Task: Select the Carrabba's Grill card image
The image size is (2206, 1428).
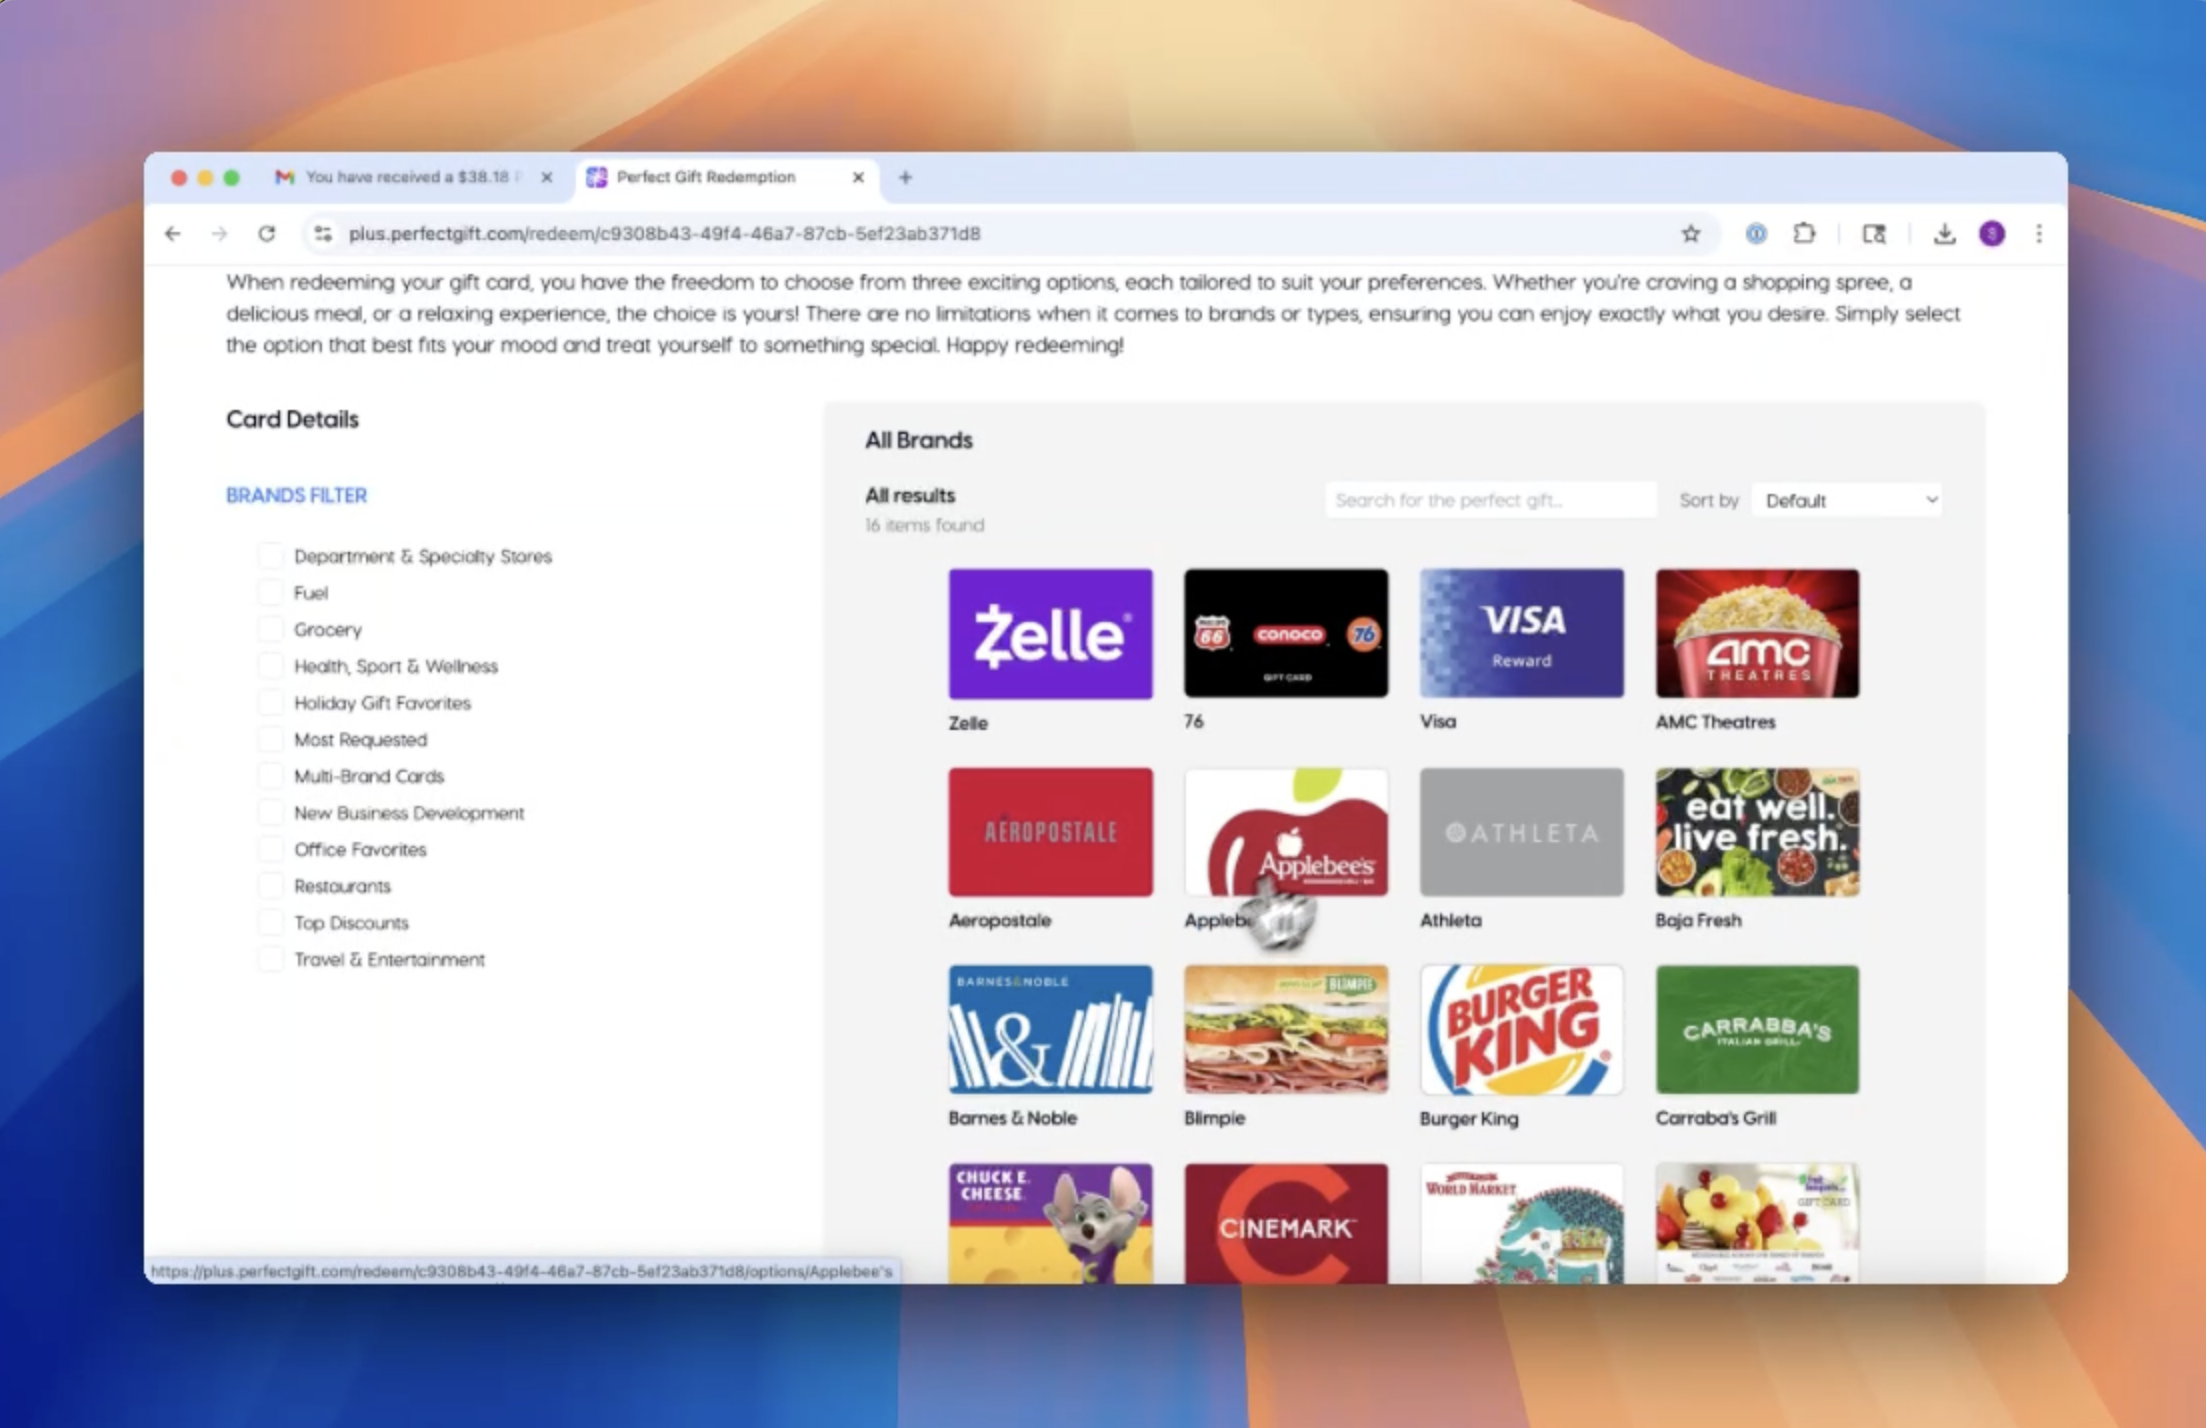Action: click(1757, 1029)
